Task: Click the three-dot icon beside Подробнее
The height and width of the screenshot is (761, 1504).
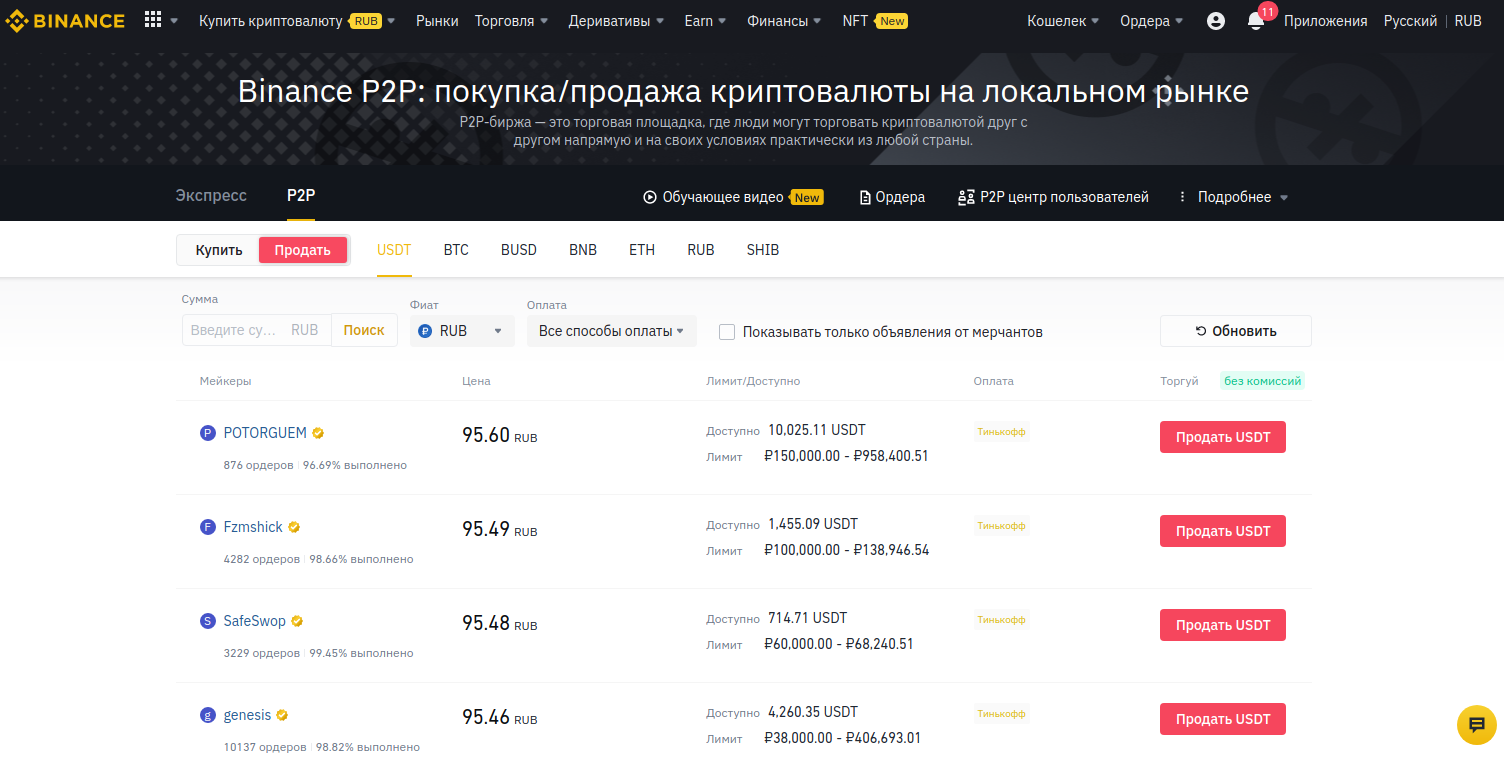Action: pos(1183,197)
